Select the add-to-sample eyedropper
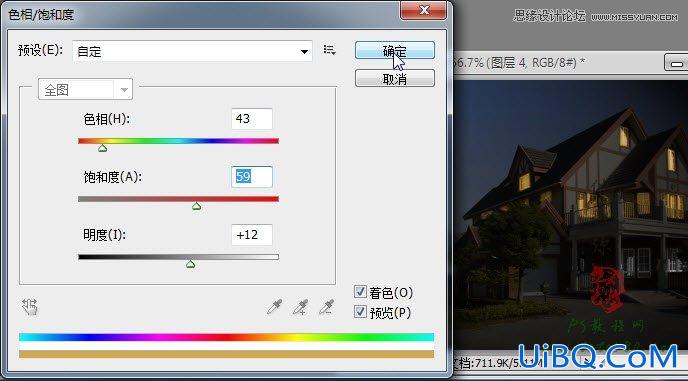This screenshot has width=688, height=381. click(301, 307)
